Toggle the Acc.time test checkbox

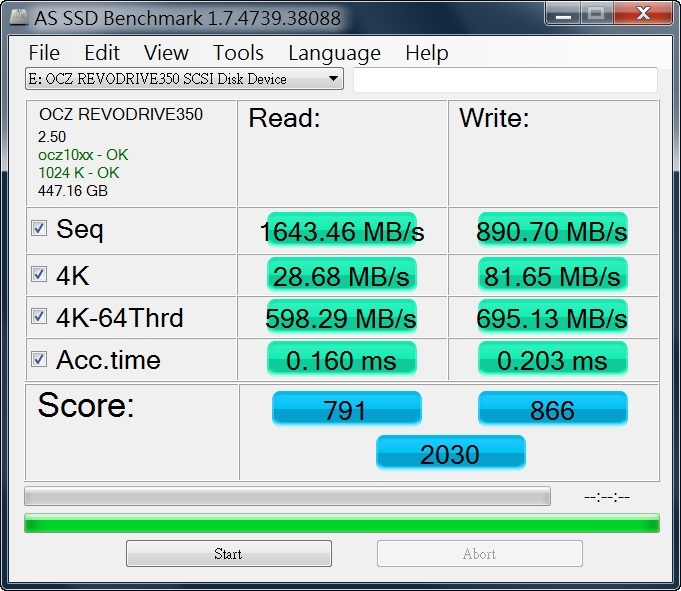click(39, 359)
